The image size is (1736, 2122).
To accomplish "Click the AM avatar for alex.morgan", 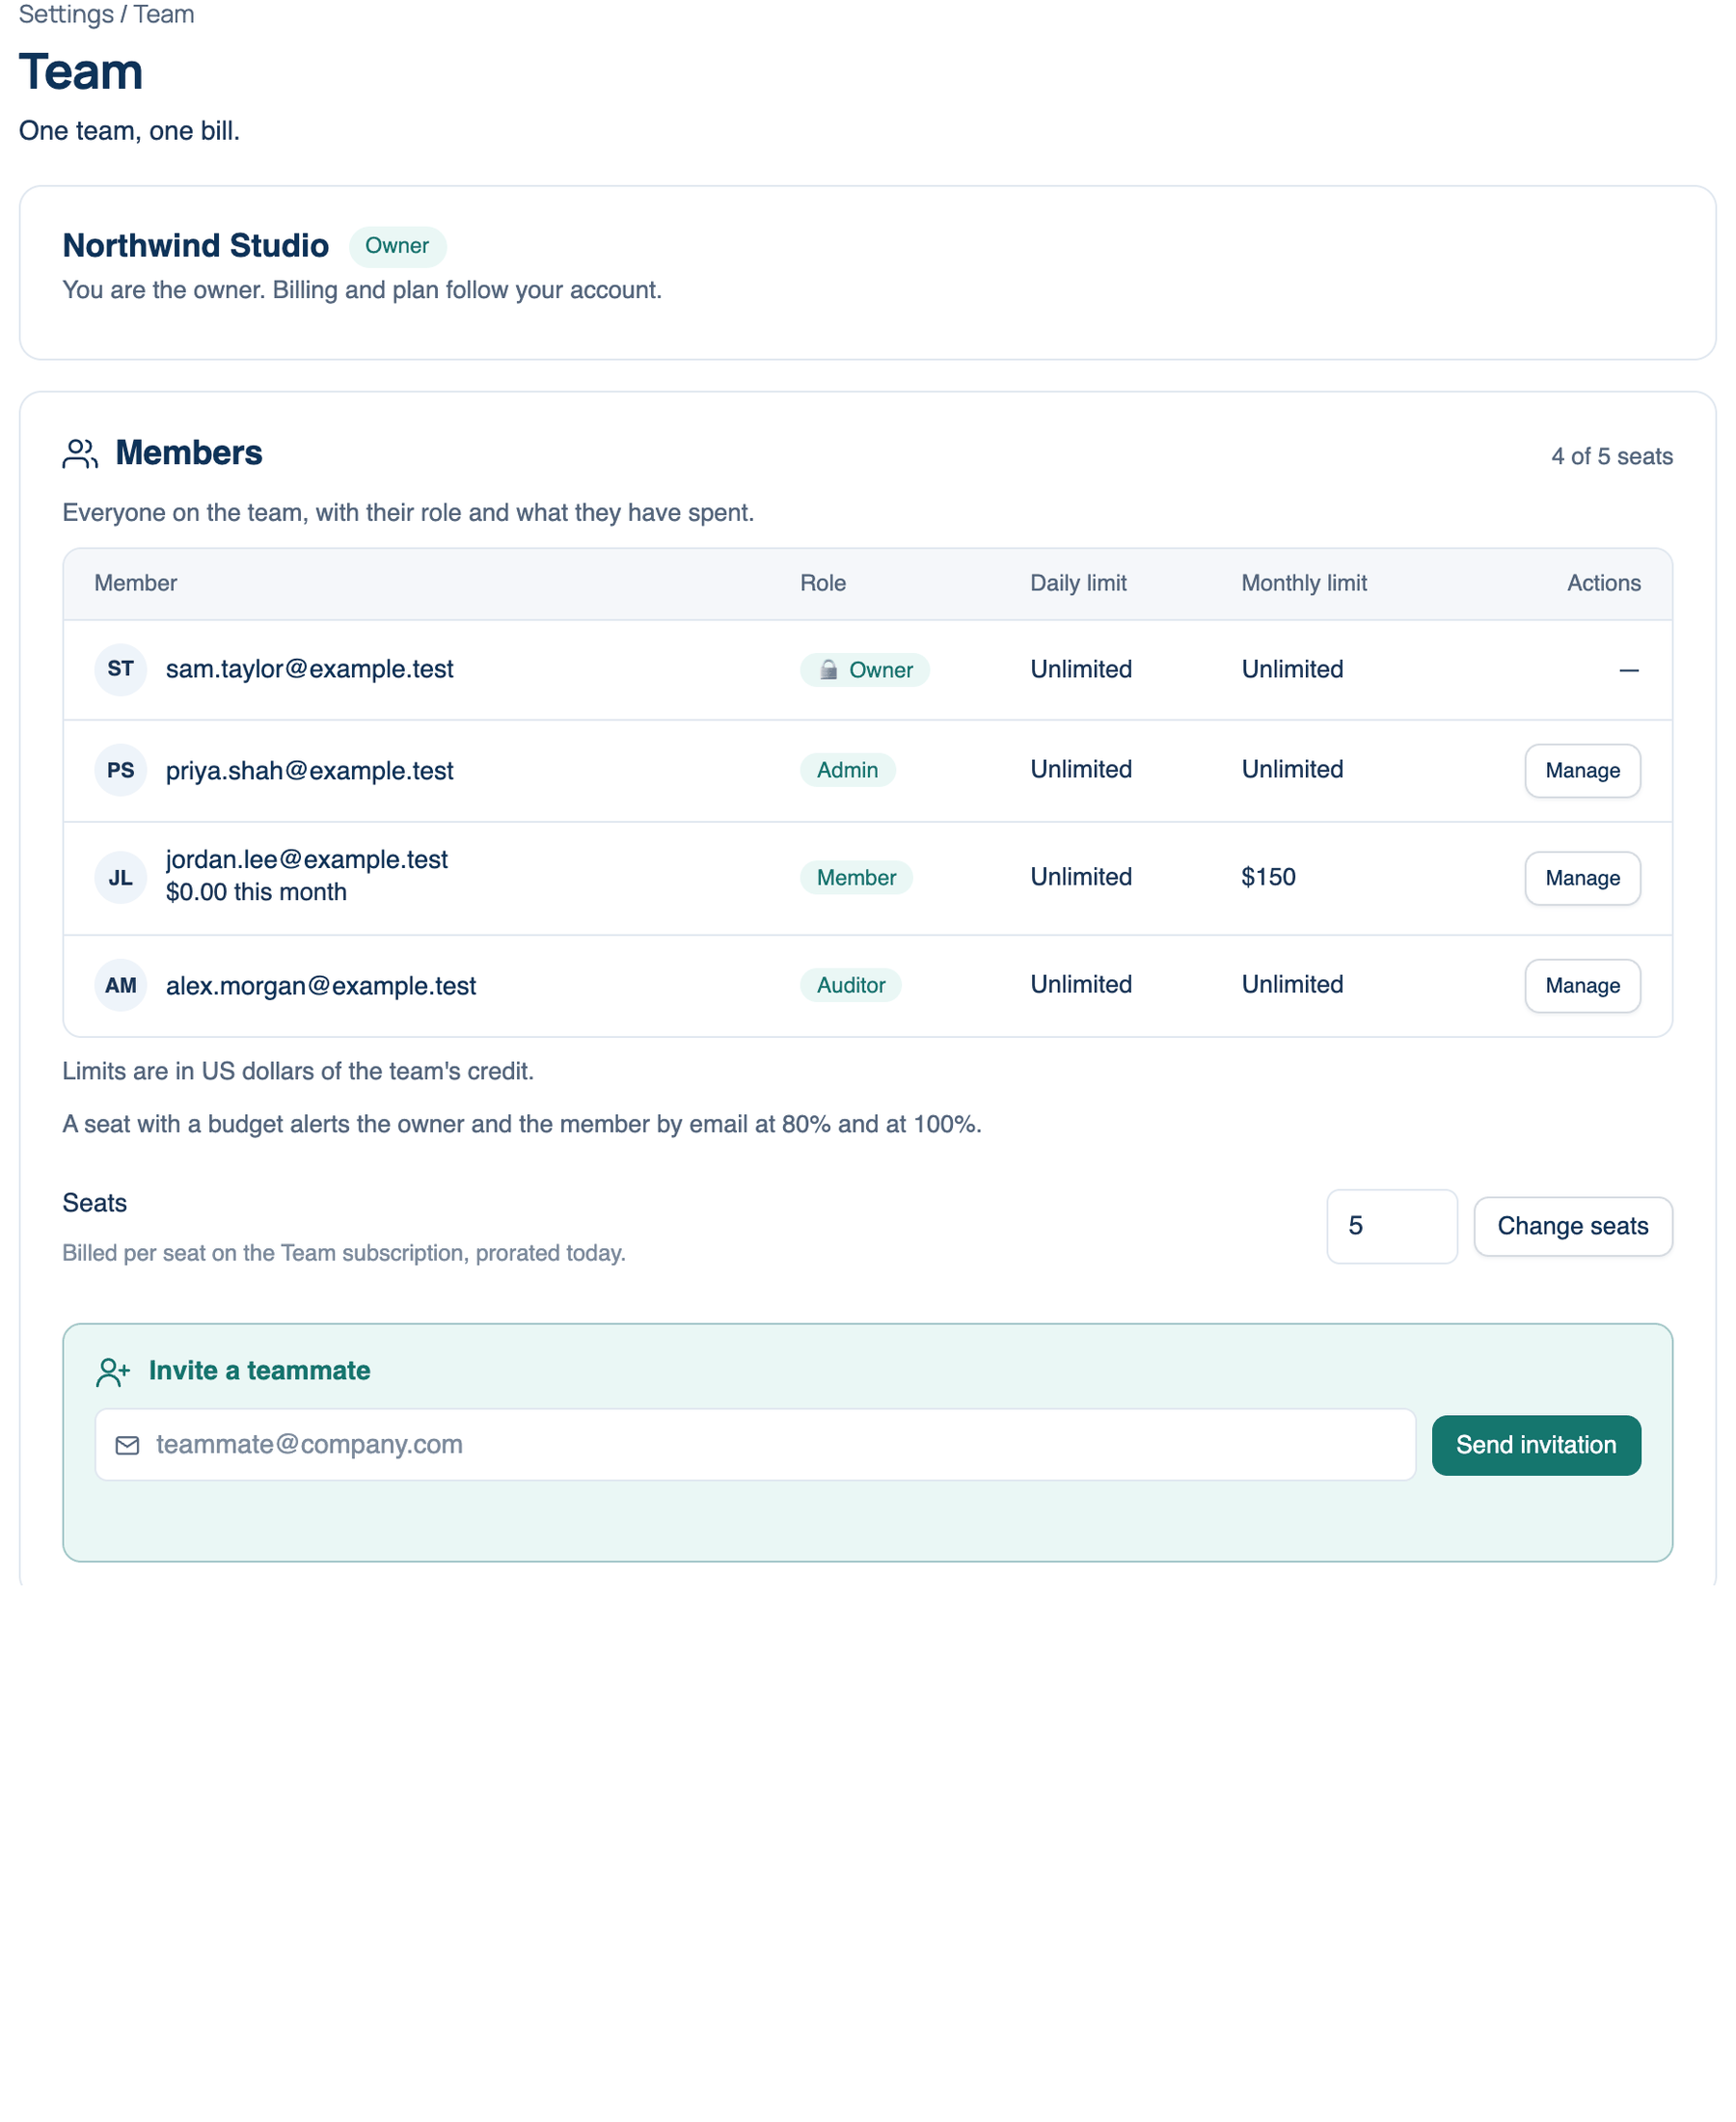I will point(121,985).
